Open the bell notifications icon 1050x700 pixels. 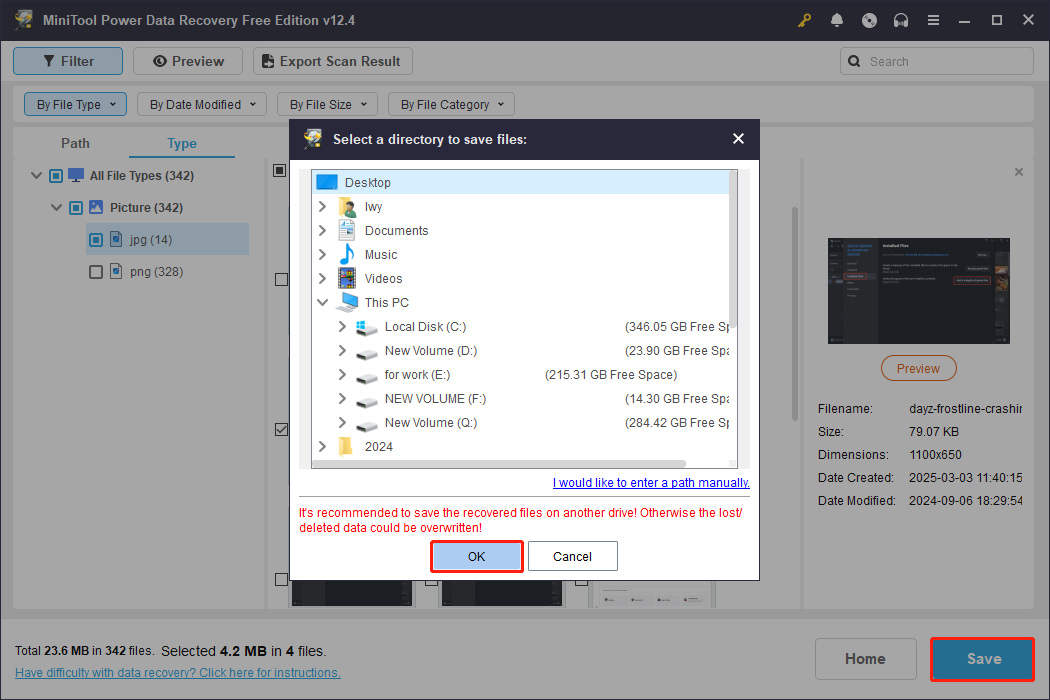click(x=836, y=20)
